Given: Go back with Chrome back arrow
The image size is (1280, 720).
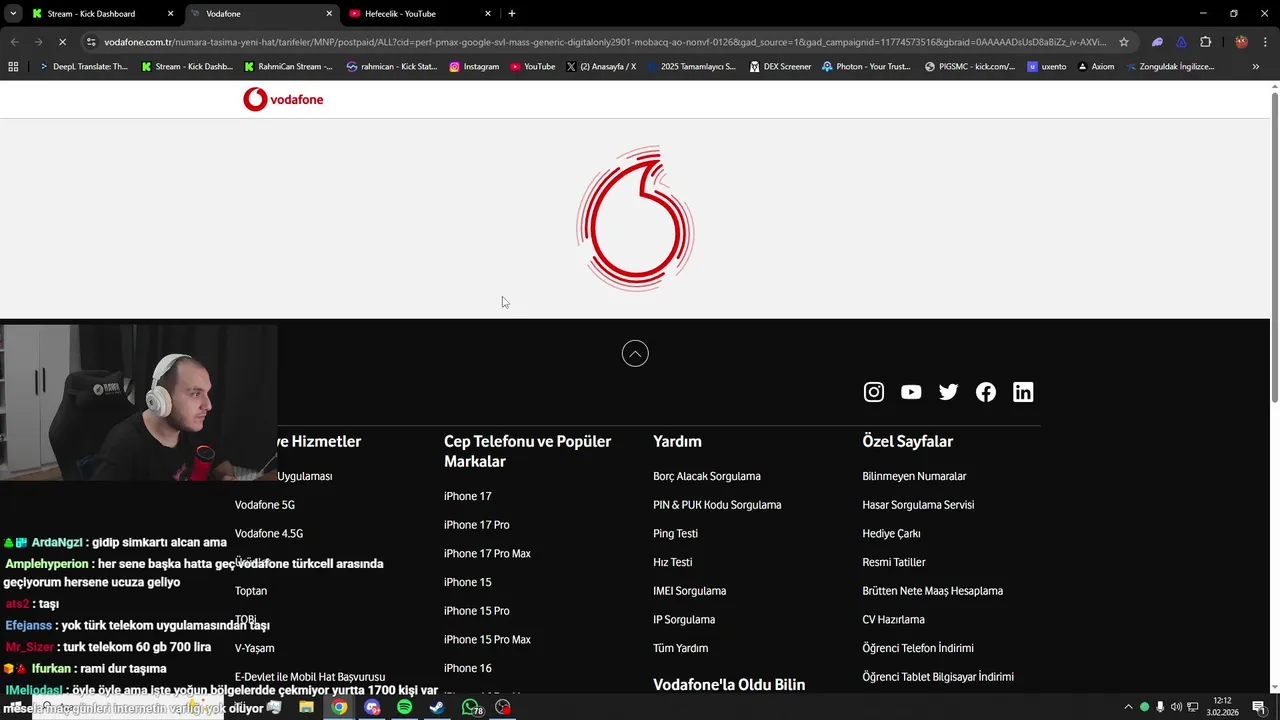Looking at the screenshot, I should pyautogui.click(x=14, y=42).
